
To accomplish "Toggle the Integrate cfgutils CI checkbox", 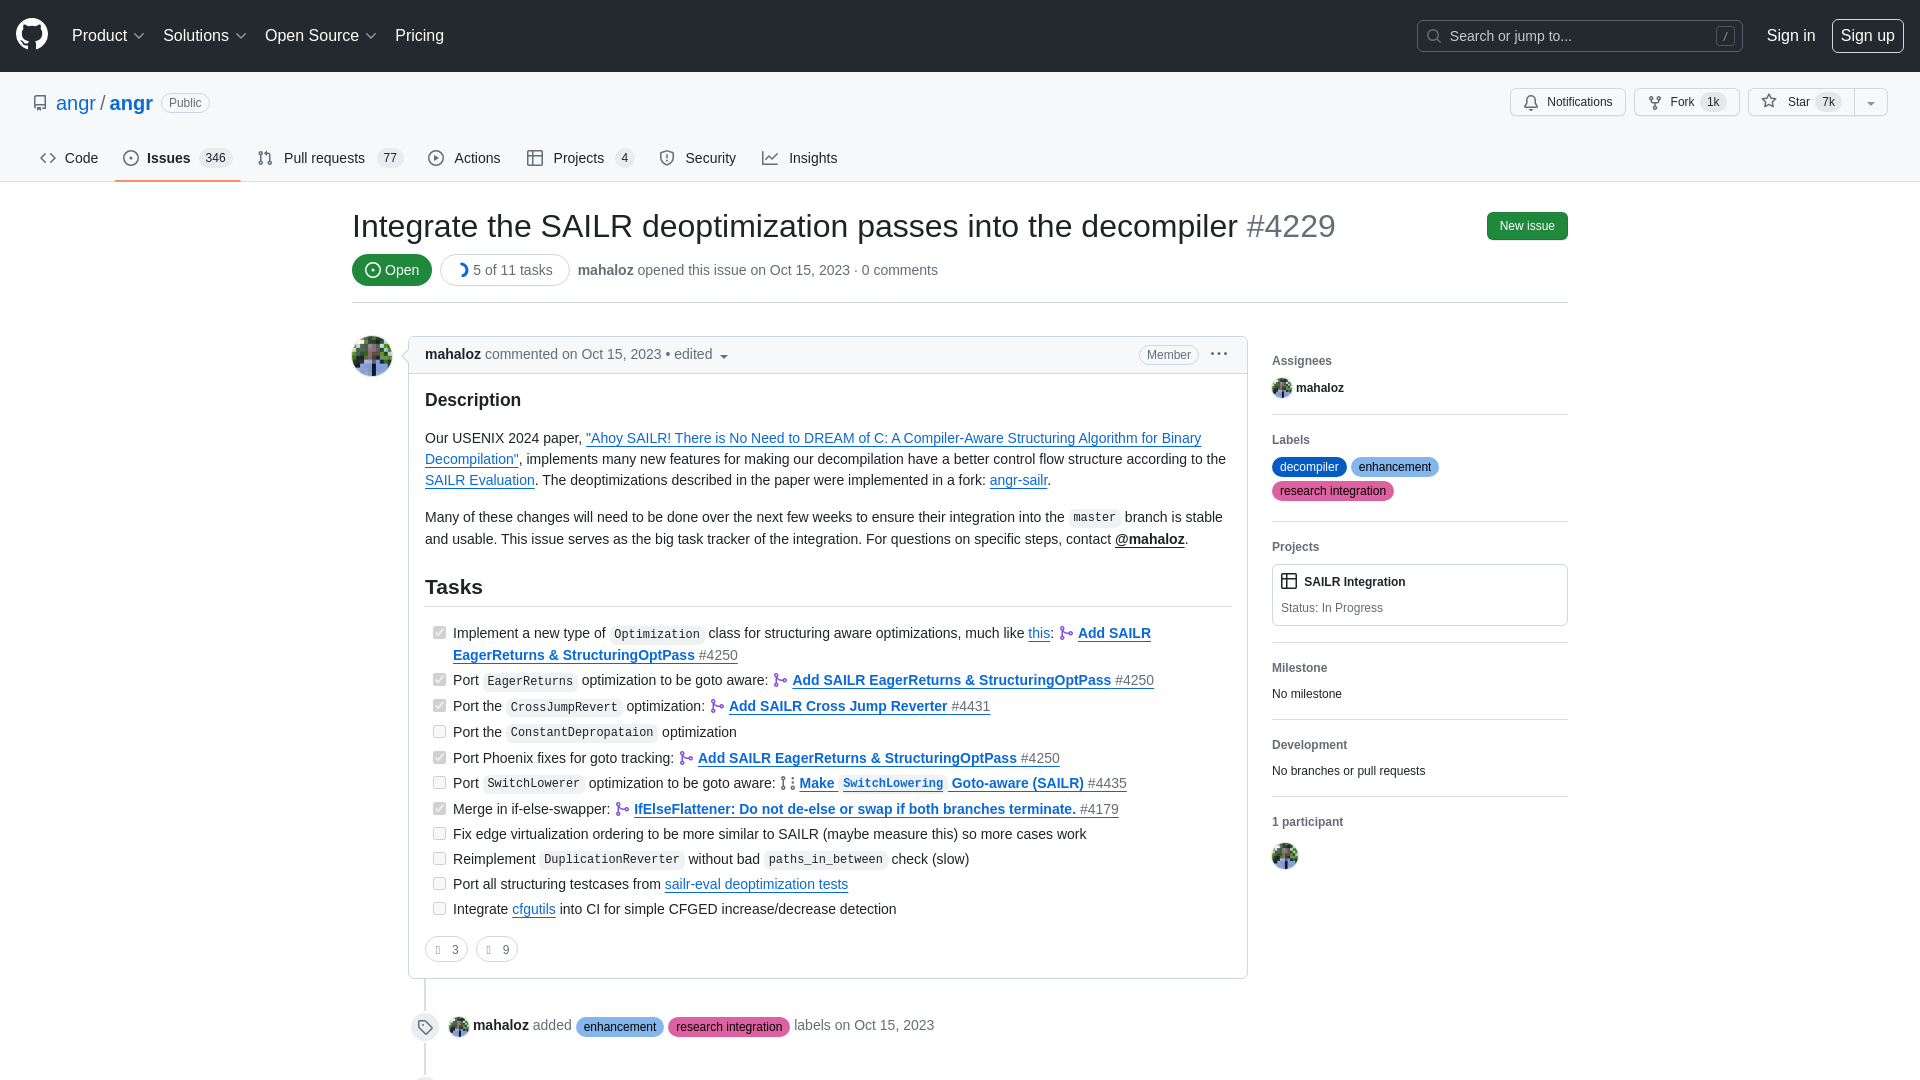I will (x=439, y=909).
